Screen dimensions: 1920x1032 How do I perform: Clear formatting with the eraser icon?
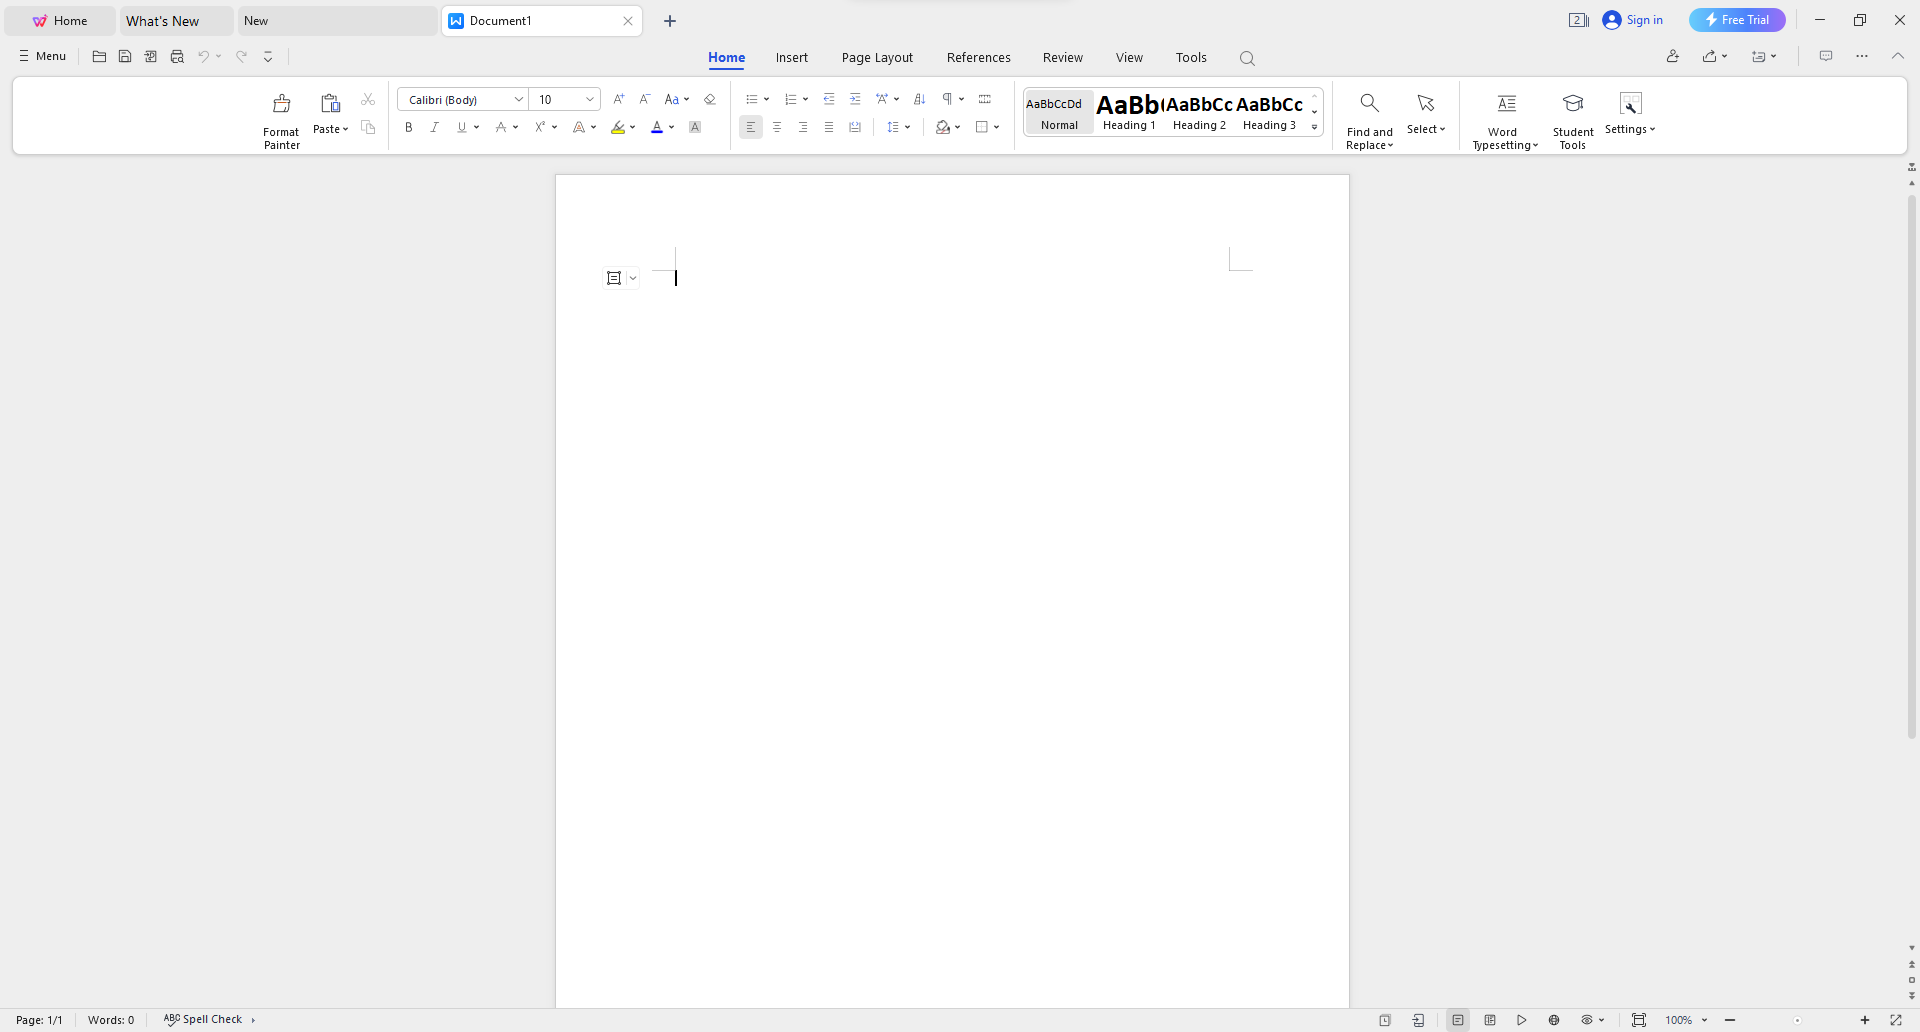[710, 99]
